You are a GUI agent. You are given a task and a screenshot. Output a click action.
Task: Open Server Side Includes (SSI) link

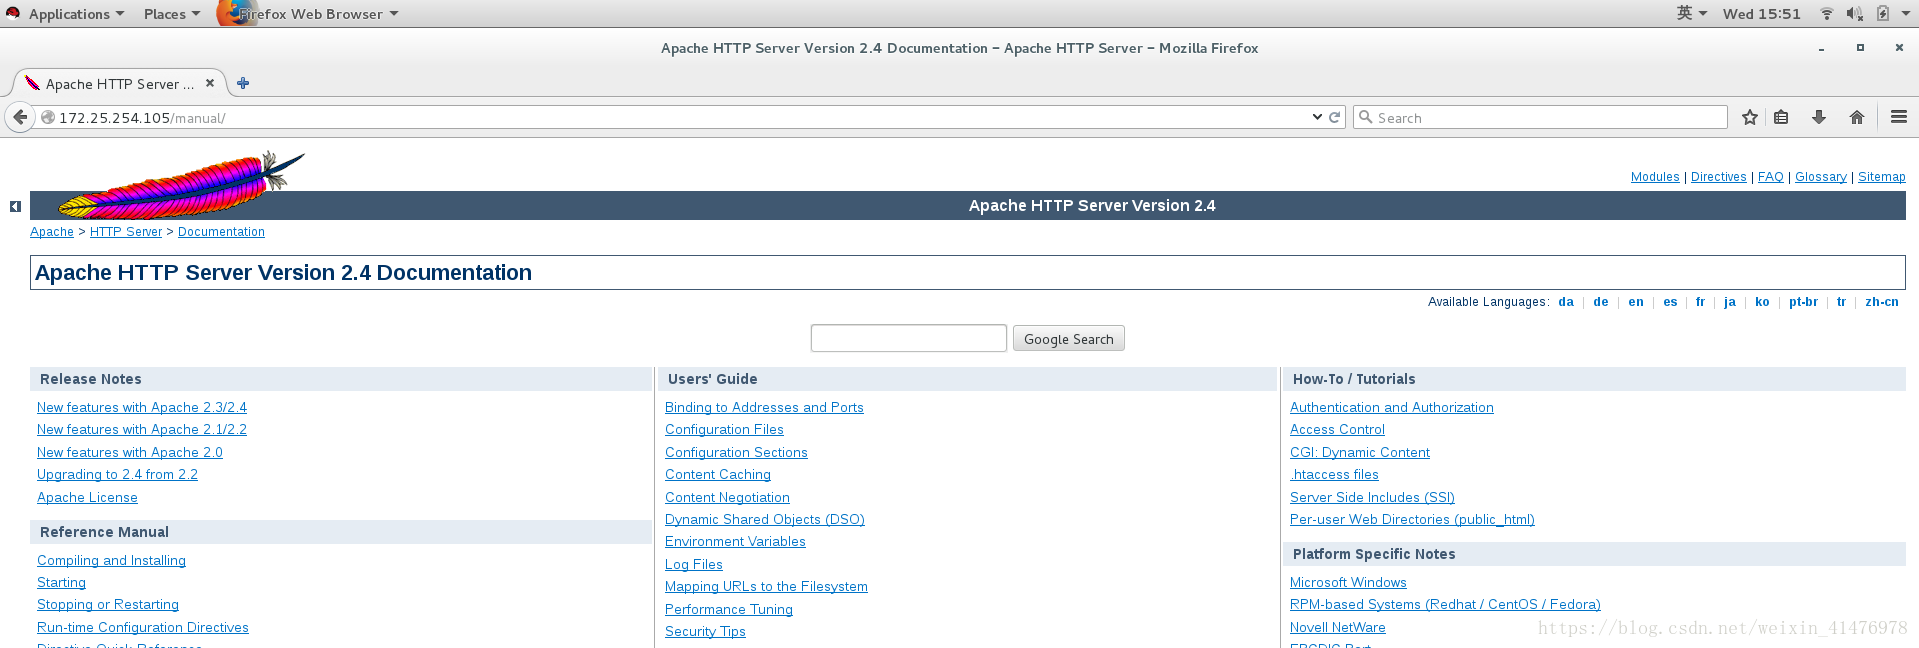1372,497
